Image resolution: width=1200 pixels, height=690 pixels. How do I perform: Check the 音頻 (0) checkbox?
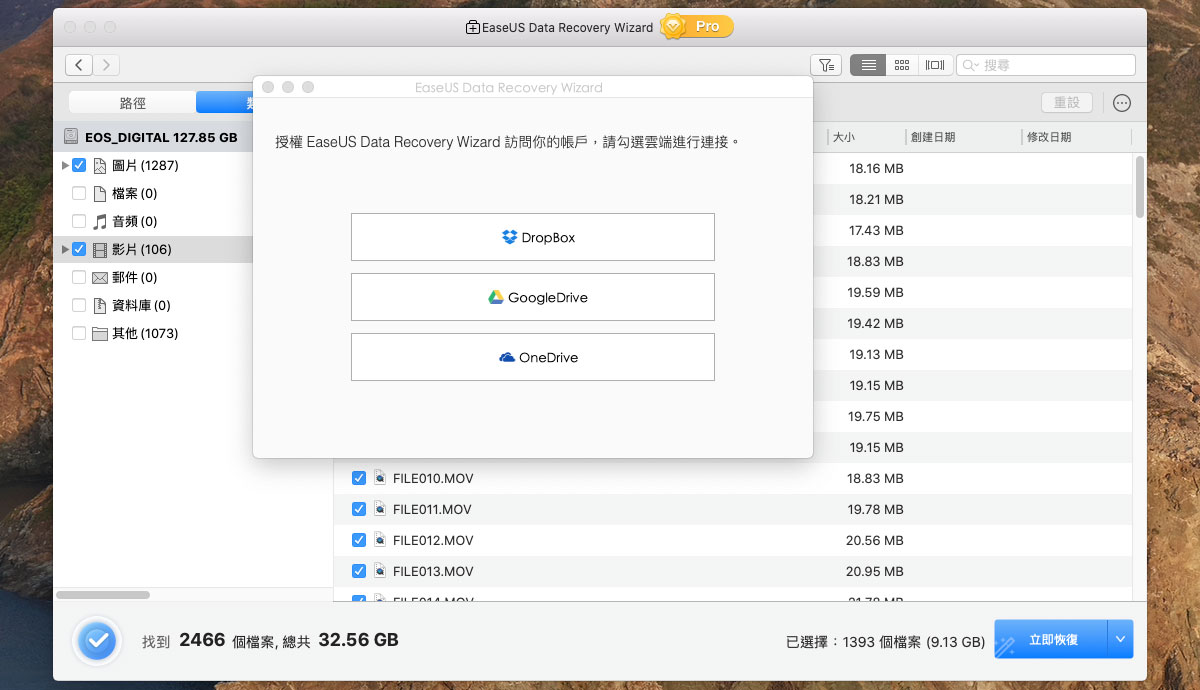point(79,221)
